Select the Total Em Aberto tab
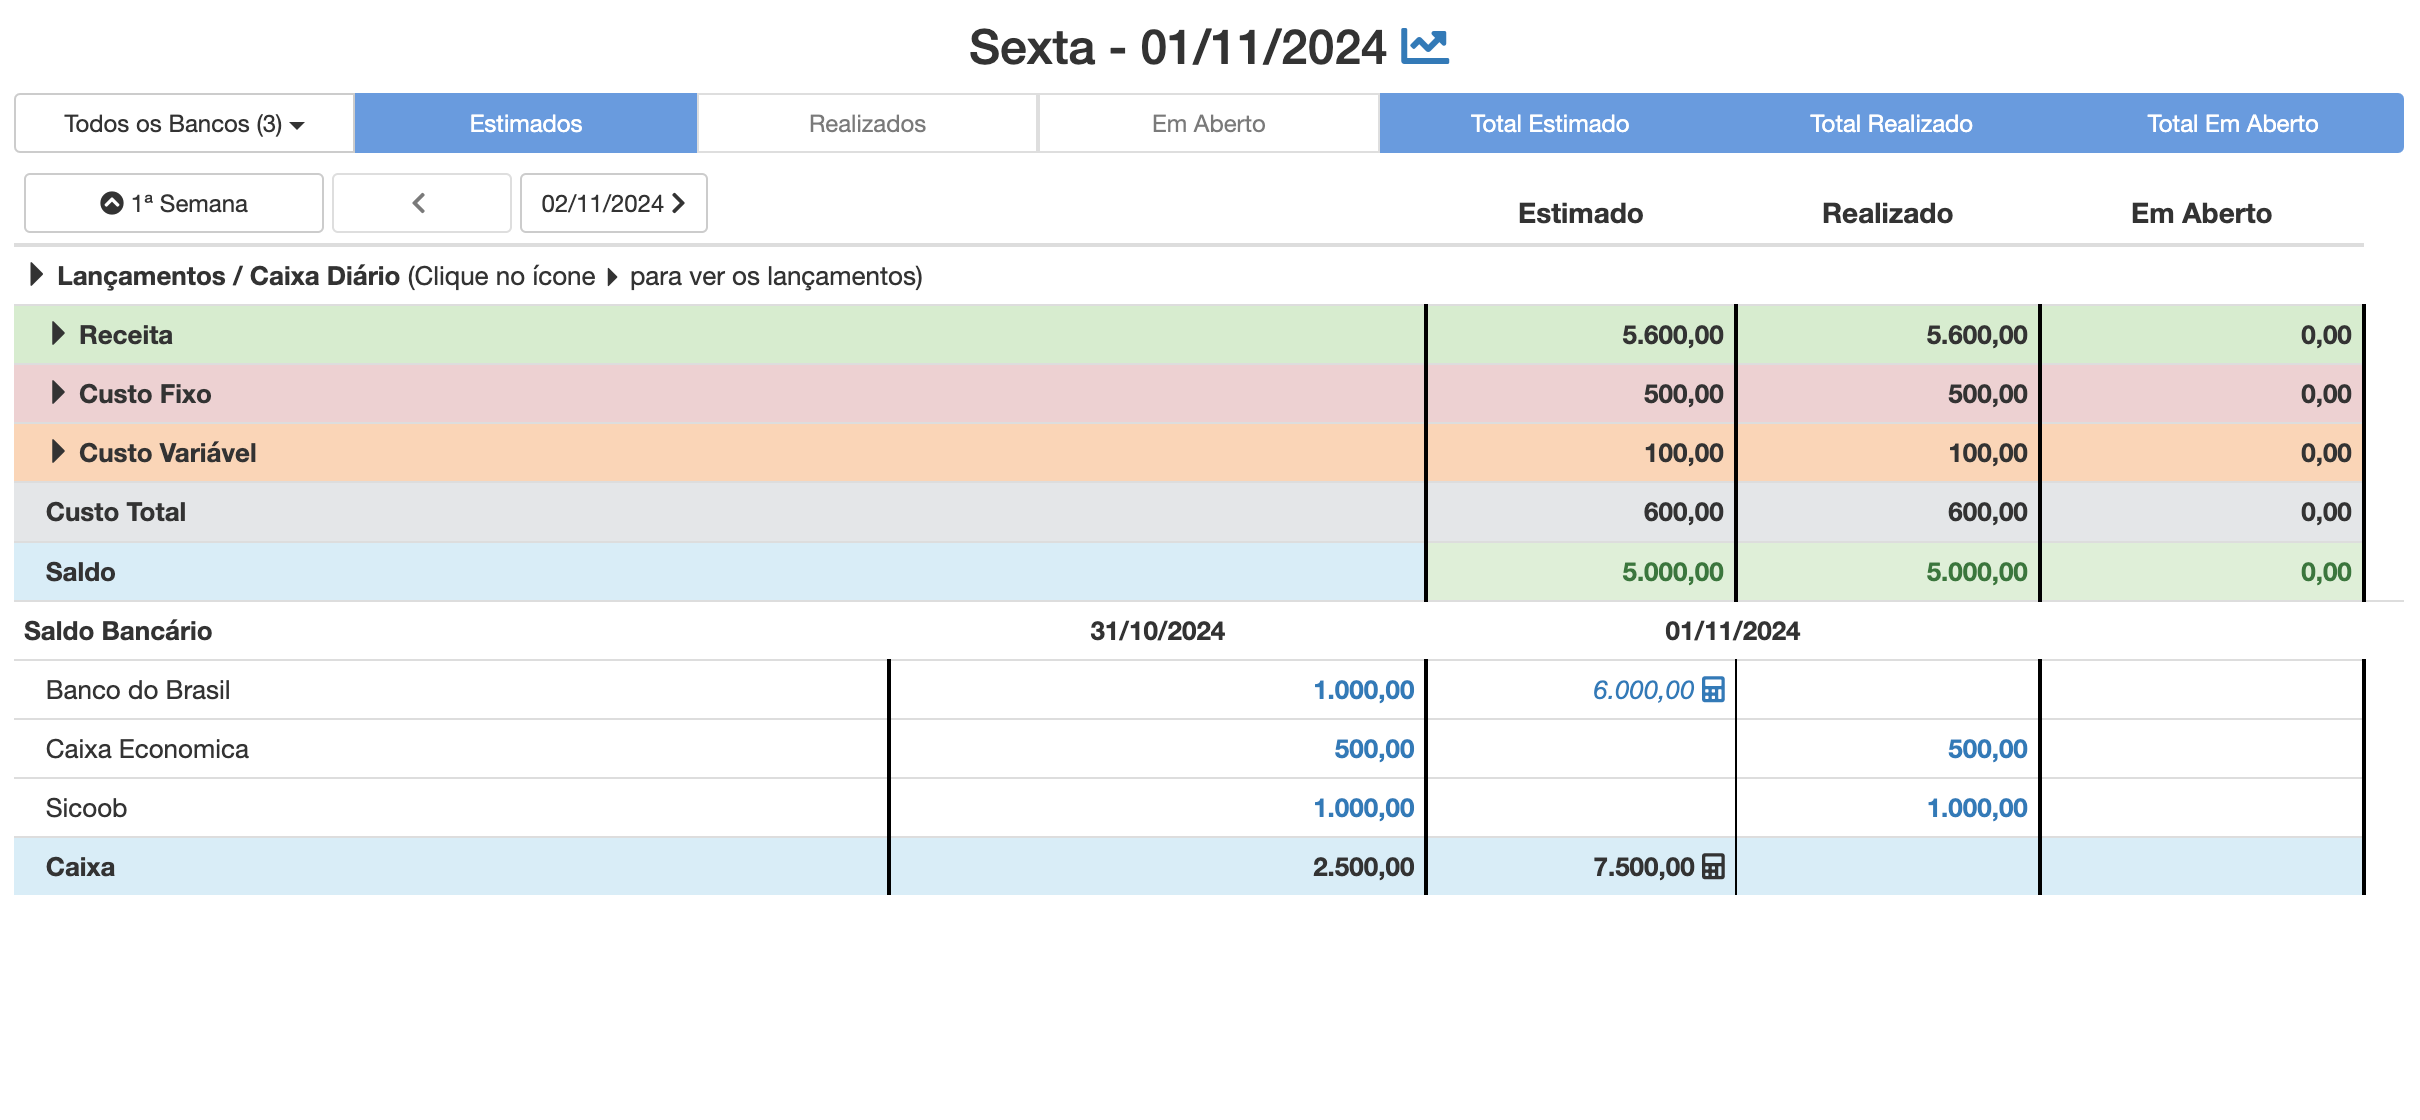Viewport: 2420px width, 1120px height. coord(2232,124)
